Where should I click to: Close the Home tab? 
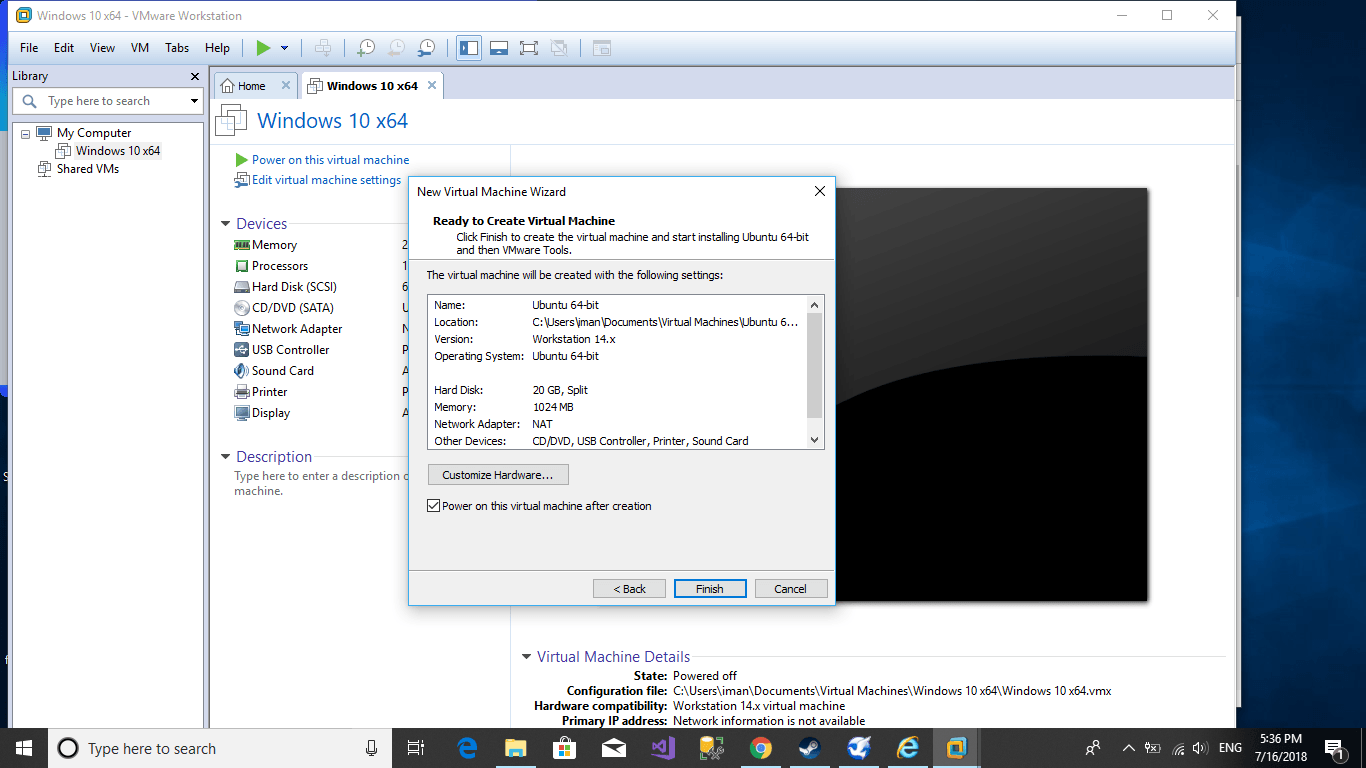click(286, 86)
